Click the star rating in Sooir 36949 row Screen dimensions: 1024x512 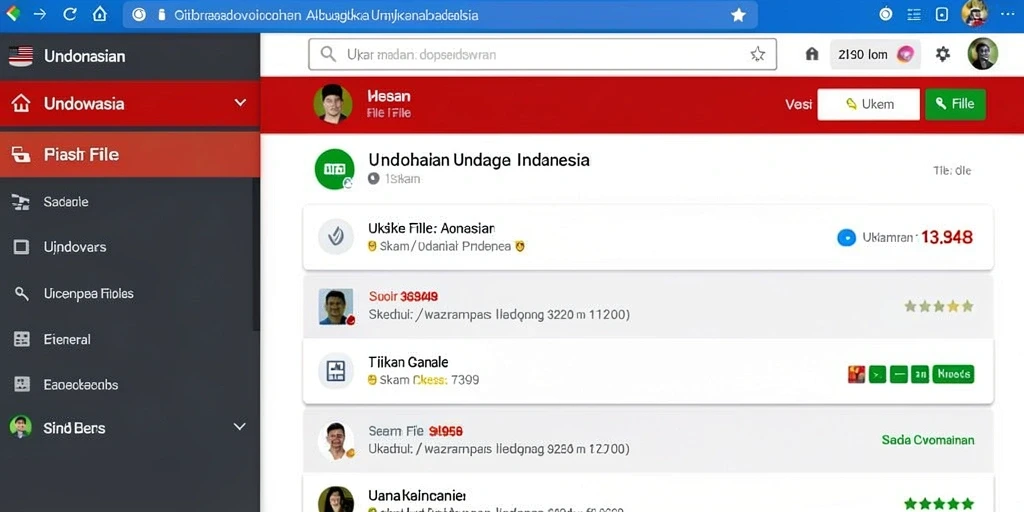[938, 306]
